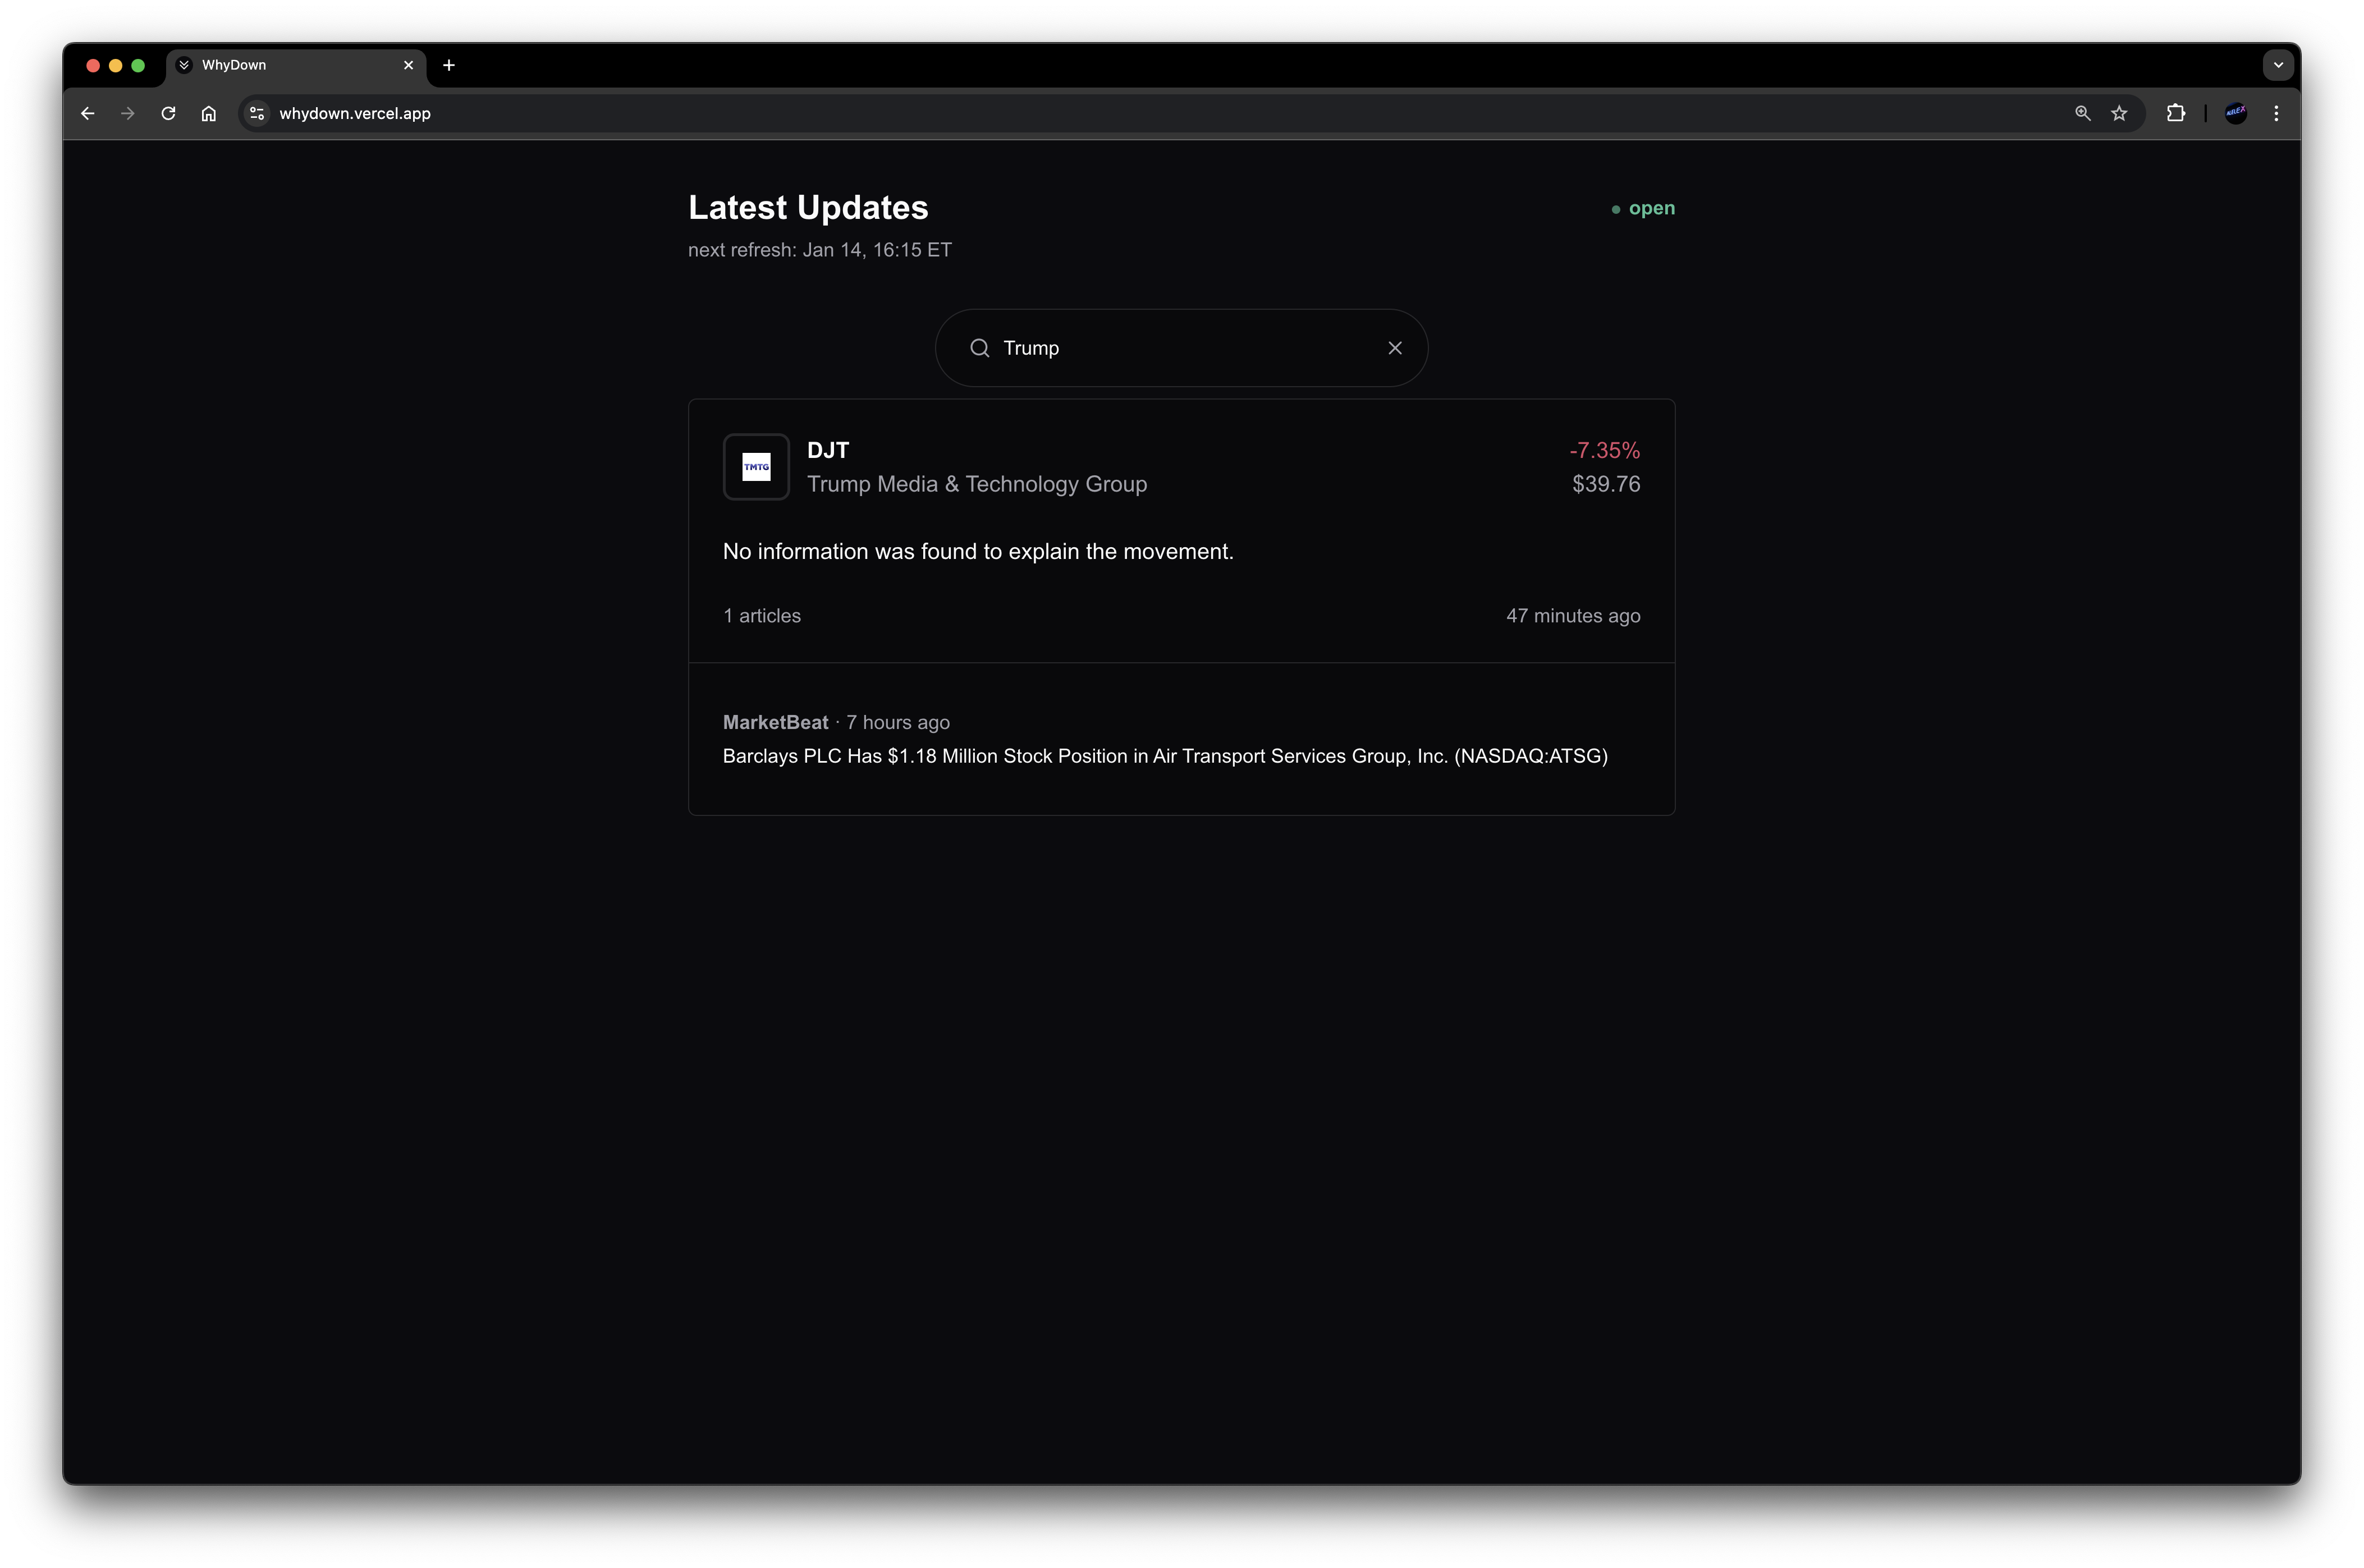The image size is (2364, 1568).
Task: Open the browser profile avatar
Action: click(x=2235, y=114)
